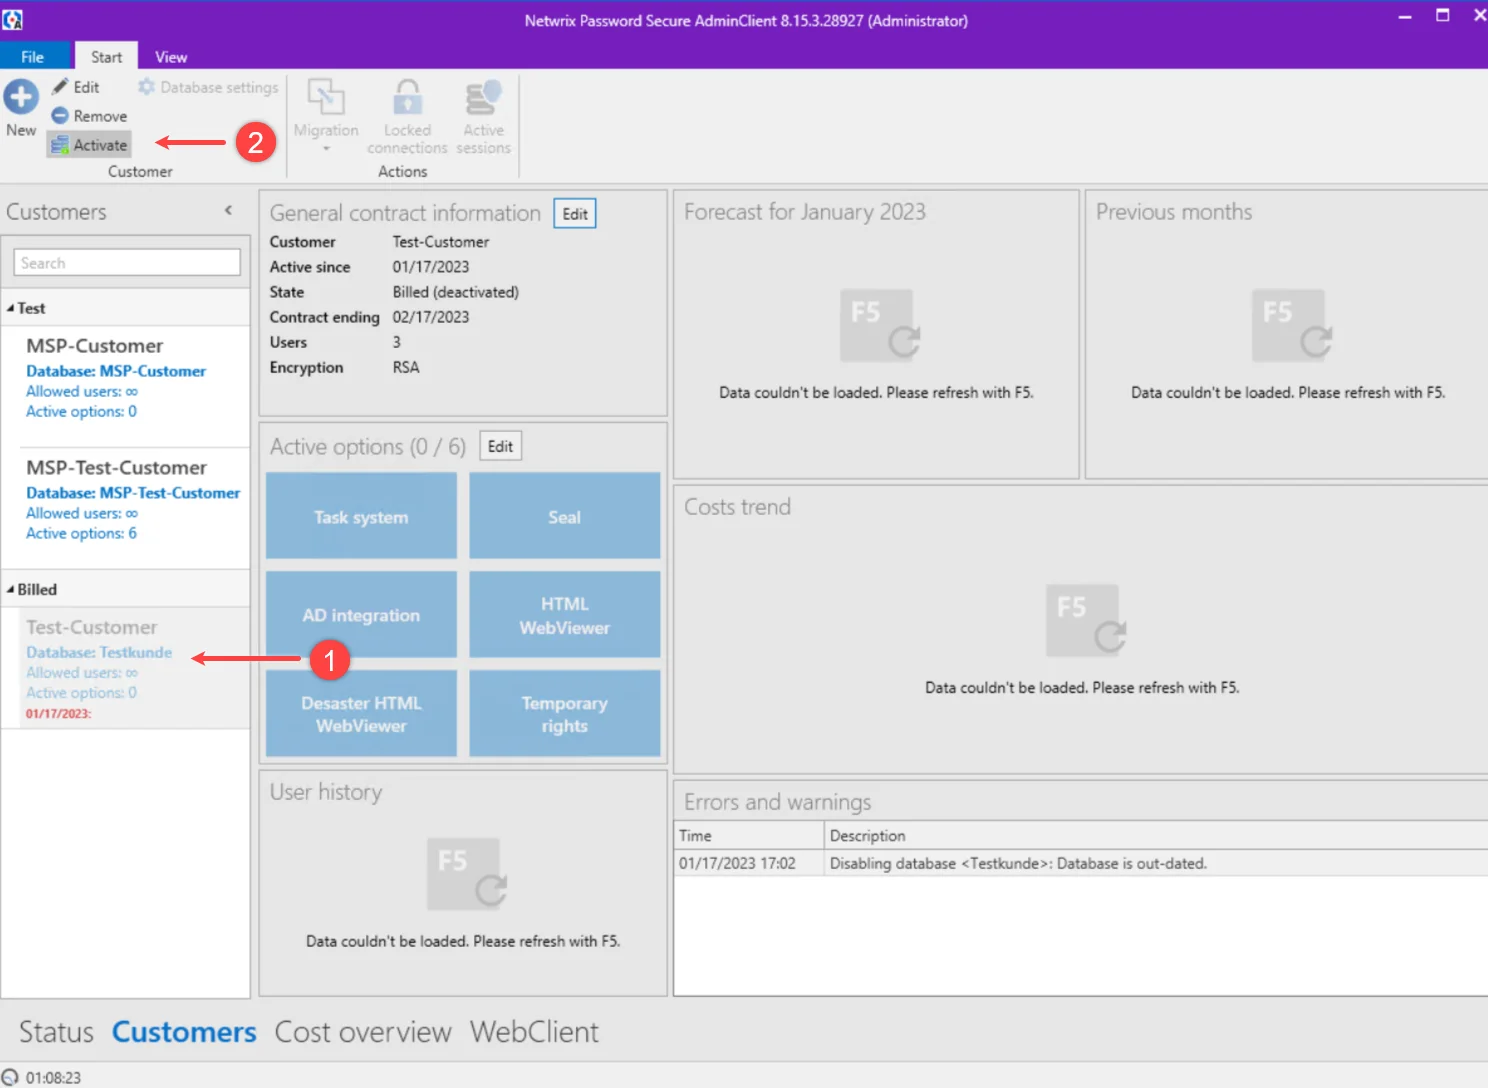The height and width of the screenshot is (1088, 1488).
Task: Toggle the Seal option tile
Action: 565,516
